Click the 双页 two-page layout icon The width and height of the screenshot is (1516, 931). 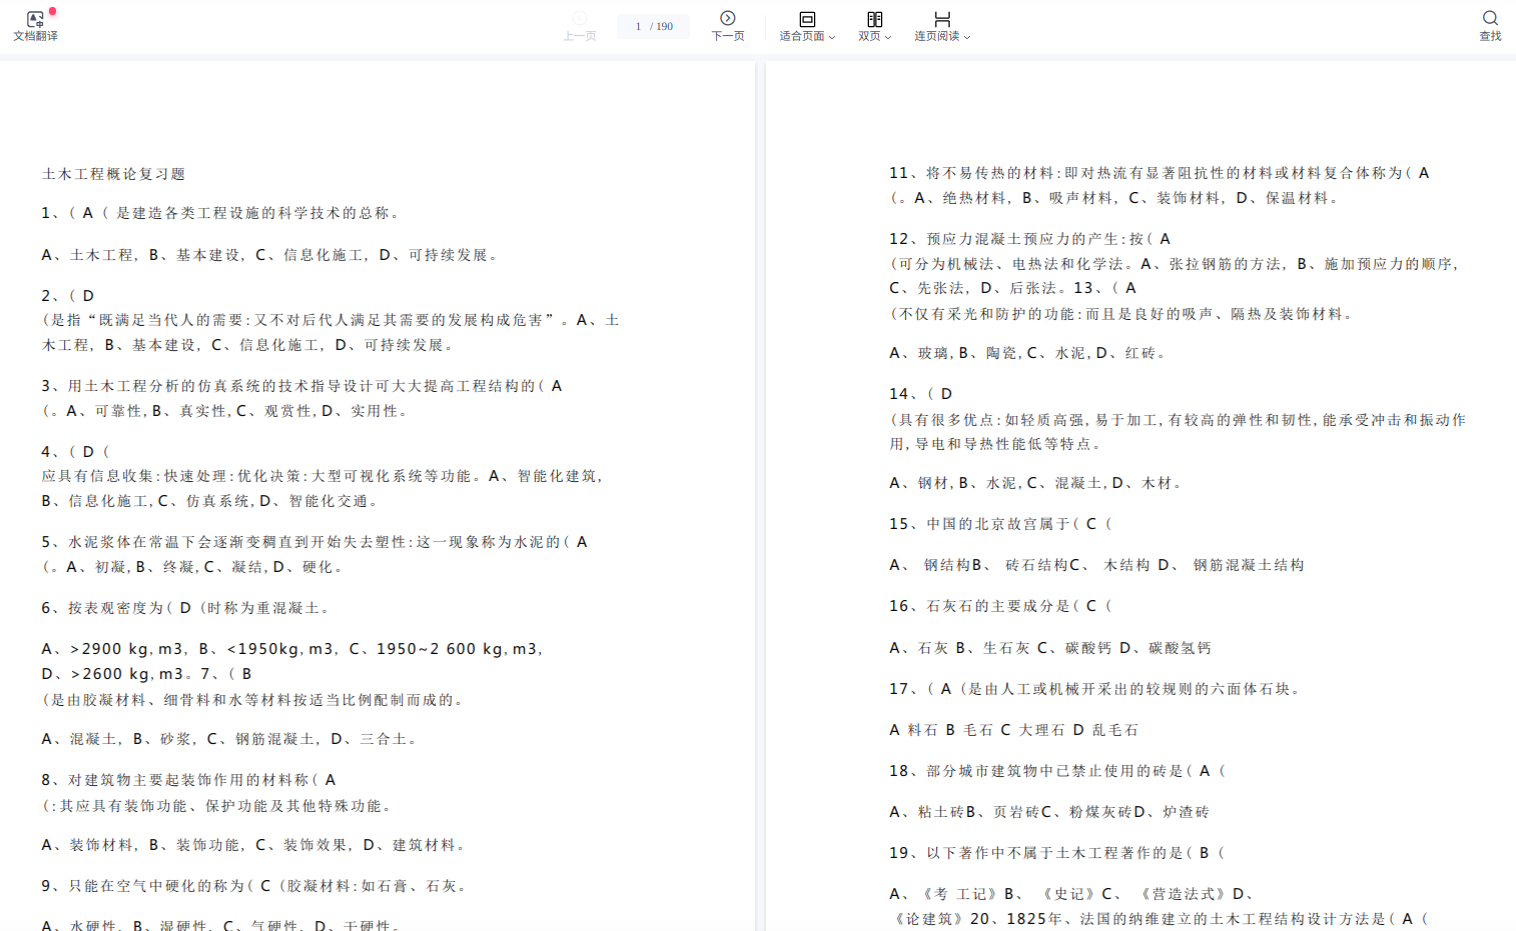pos(875,19)
